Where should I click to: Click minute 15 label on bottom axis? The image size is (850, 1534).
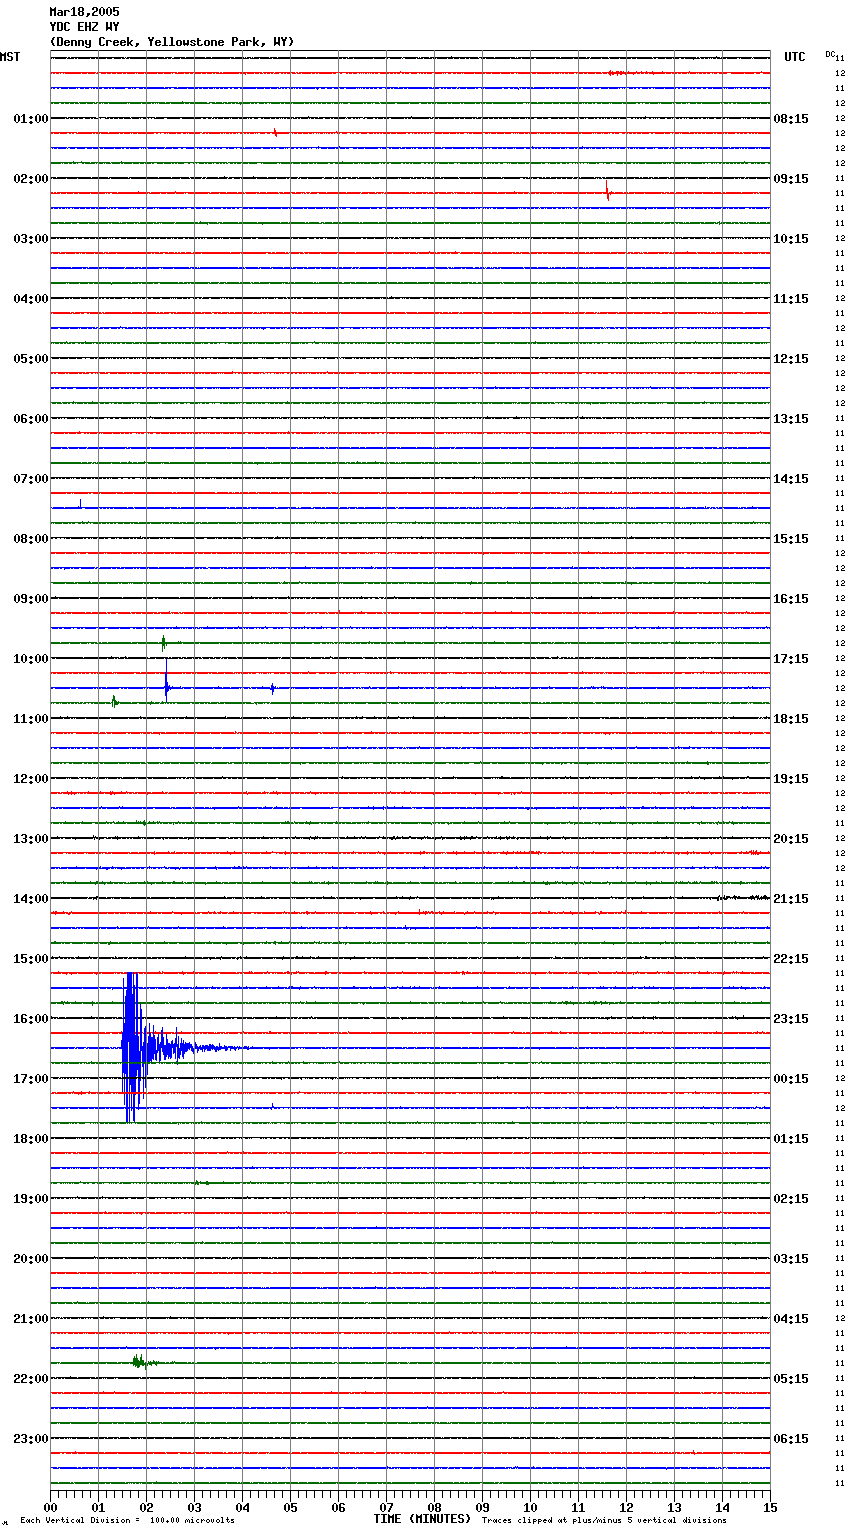(x=770, y=1508)
